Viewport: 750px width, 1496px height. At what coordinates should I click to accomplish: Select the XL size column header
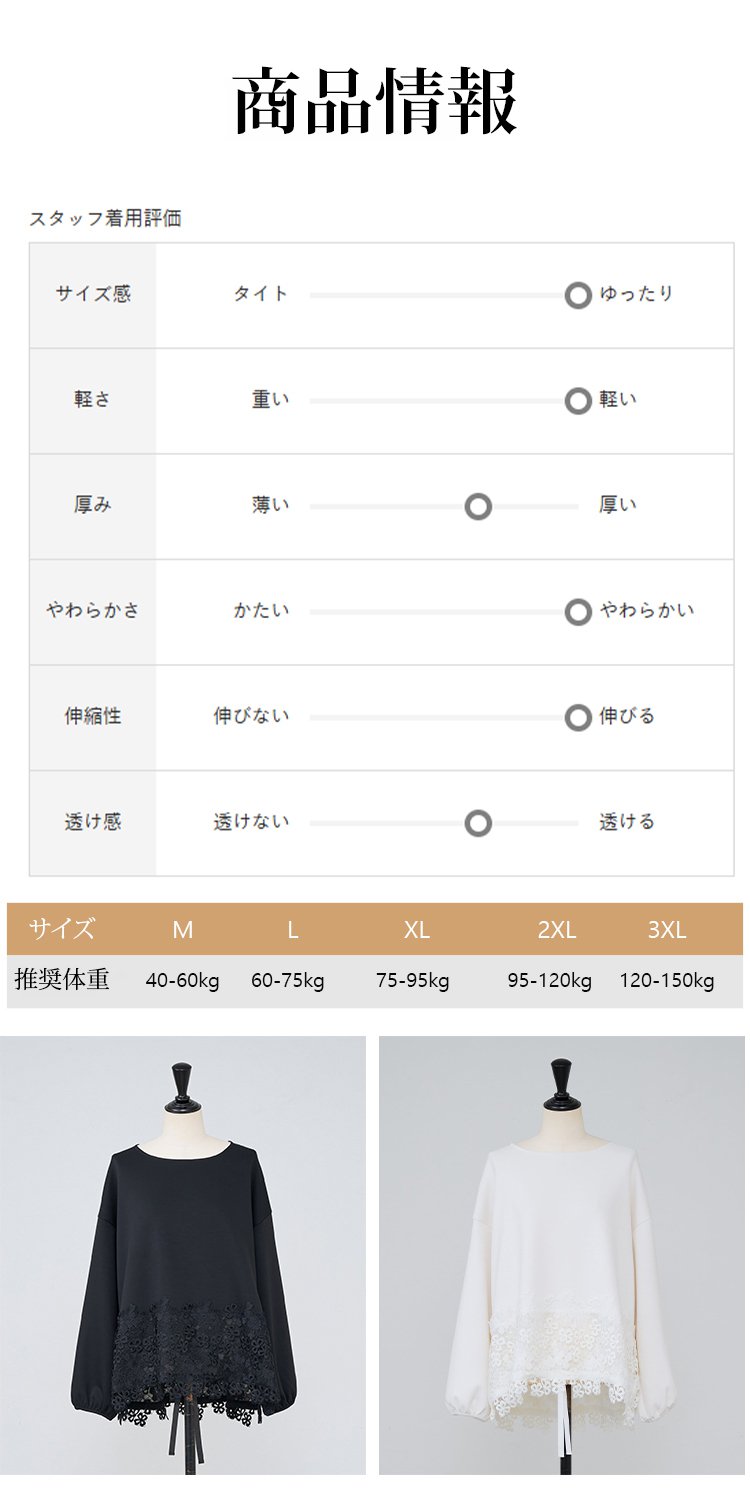click(x=417, y=930)
